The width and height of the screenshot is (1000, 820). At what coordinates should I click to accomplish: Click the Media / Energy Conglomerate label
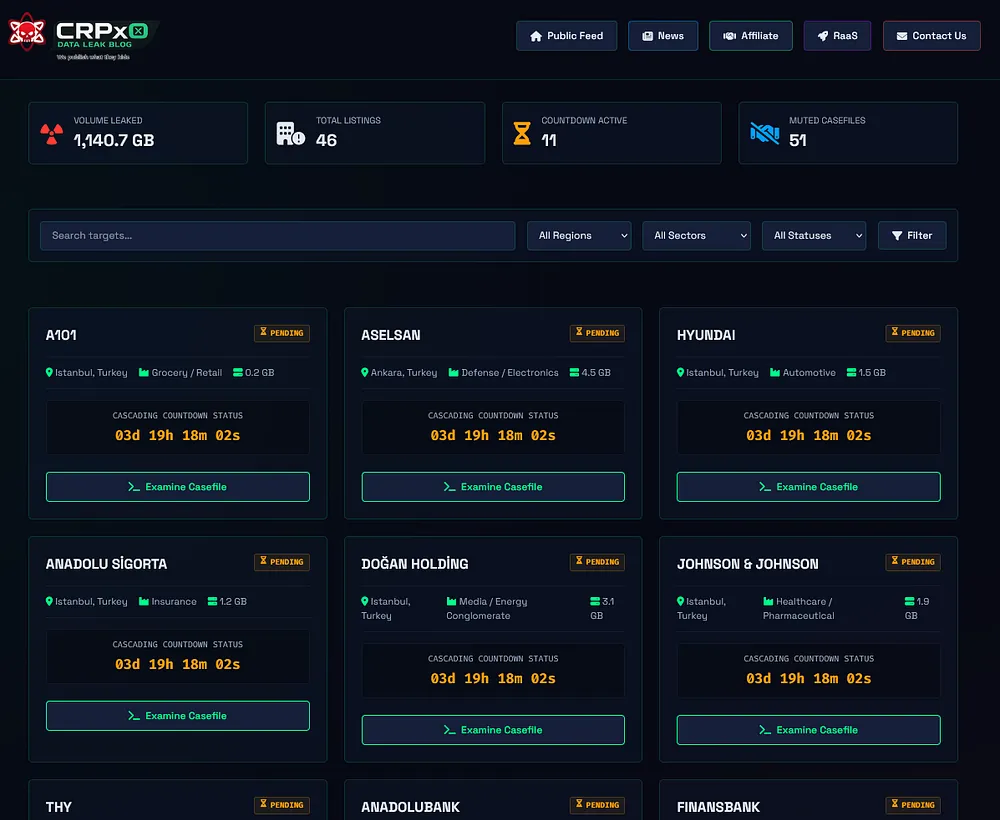487,608
